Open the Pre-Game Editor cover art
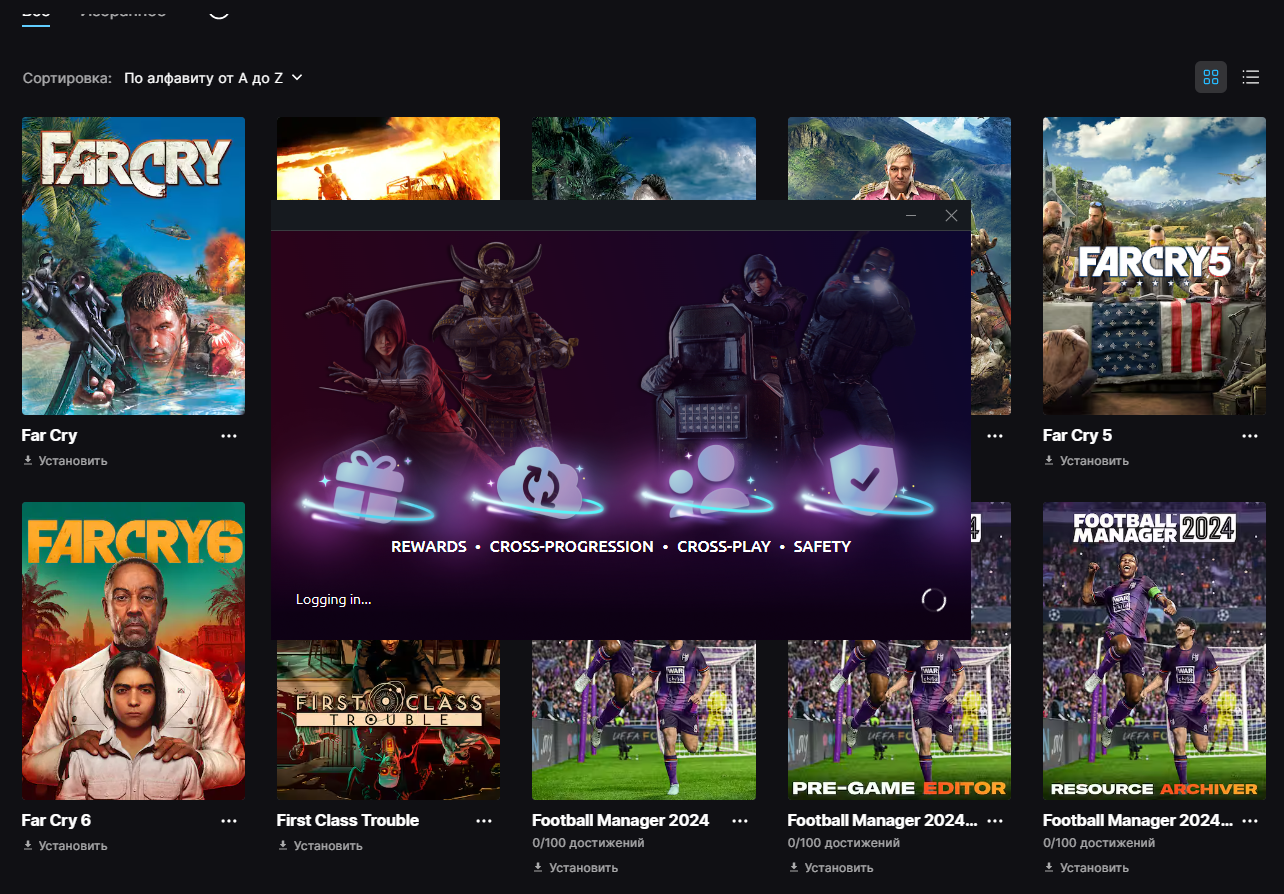 point(899,720)
